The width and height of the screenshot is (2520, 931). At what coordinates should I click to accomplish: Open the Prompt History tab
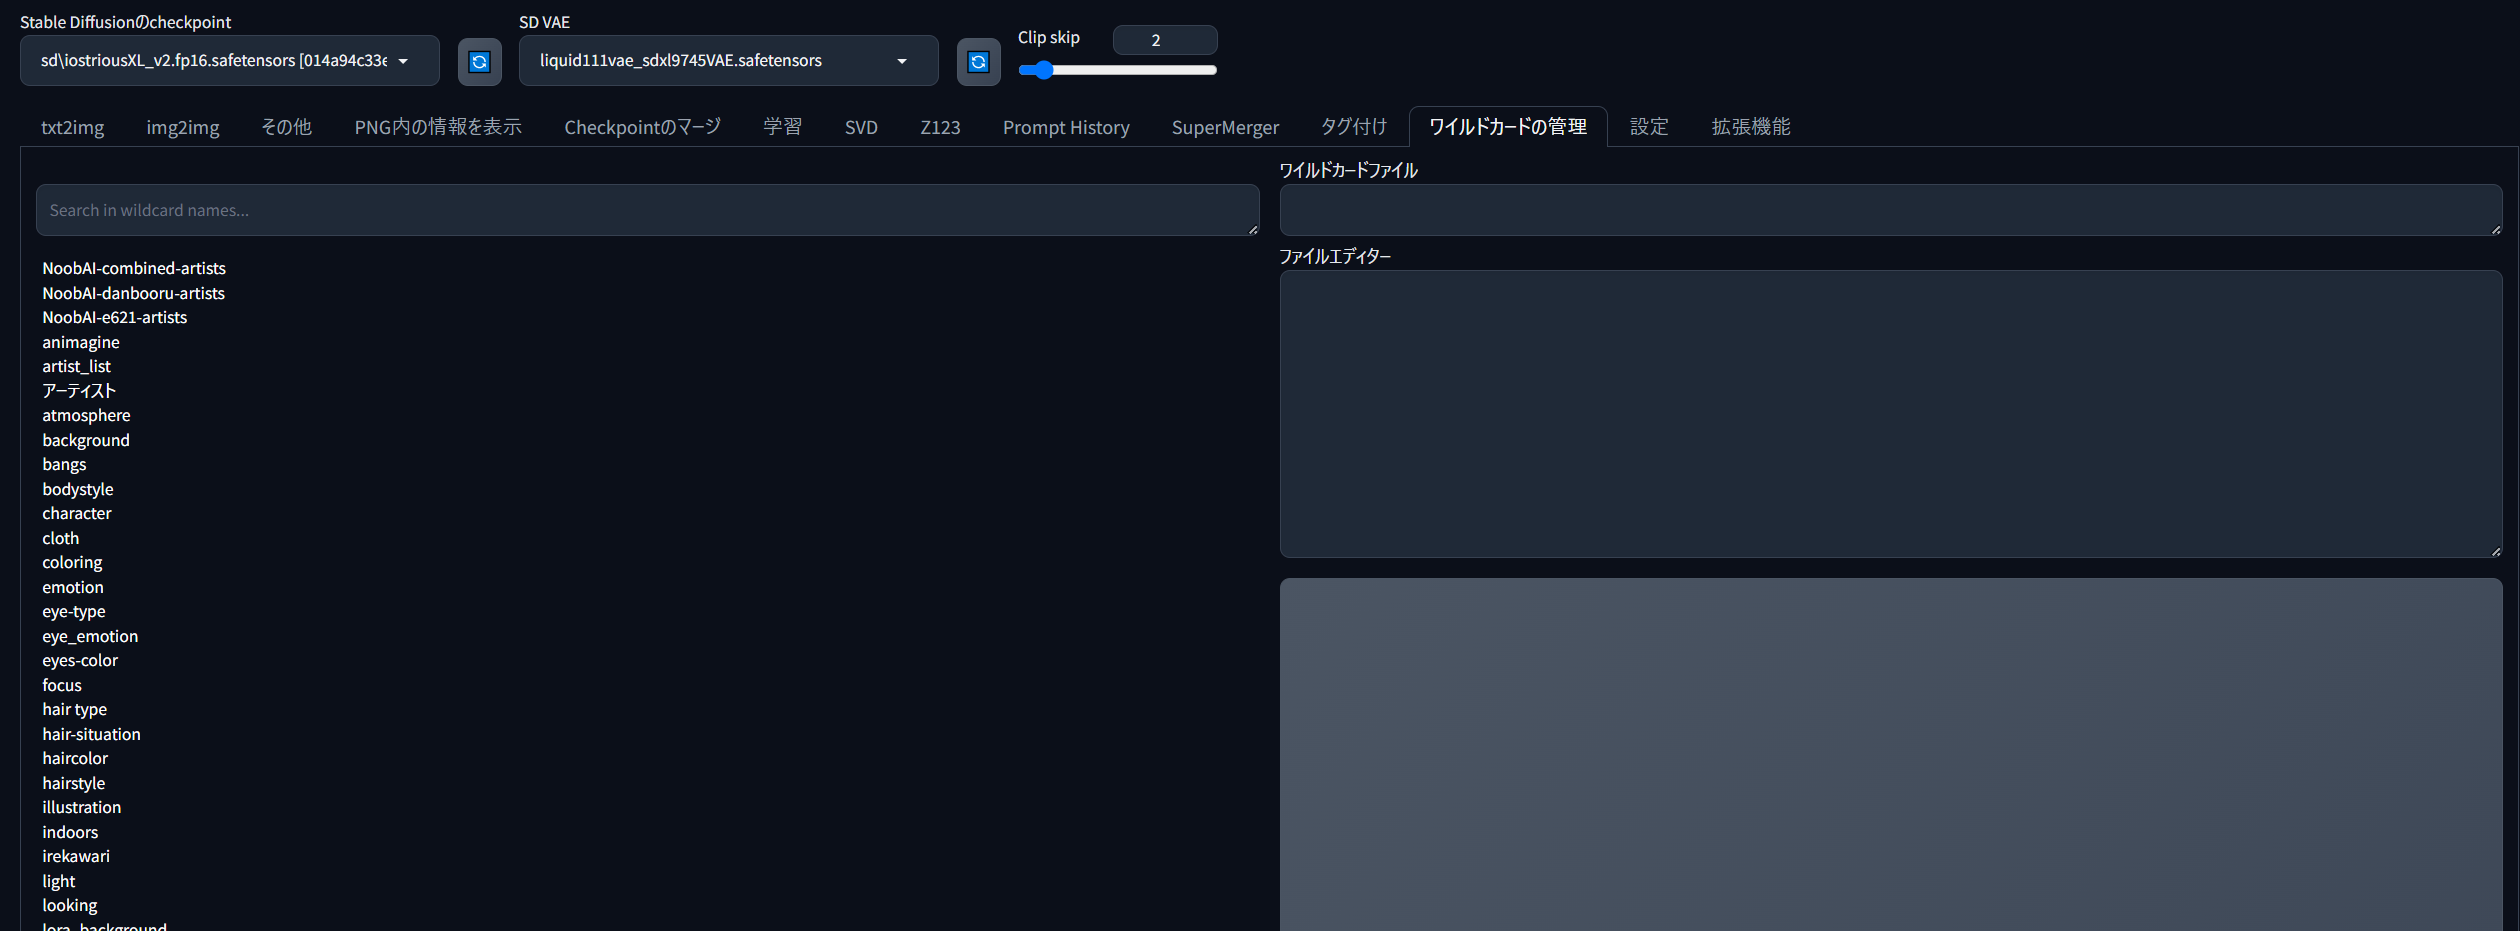(x=1066, y=127)
